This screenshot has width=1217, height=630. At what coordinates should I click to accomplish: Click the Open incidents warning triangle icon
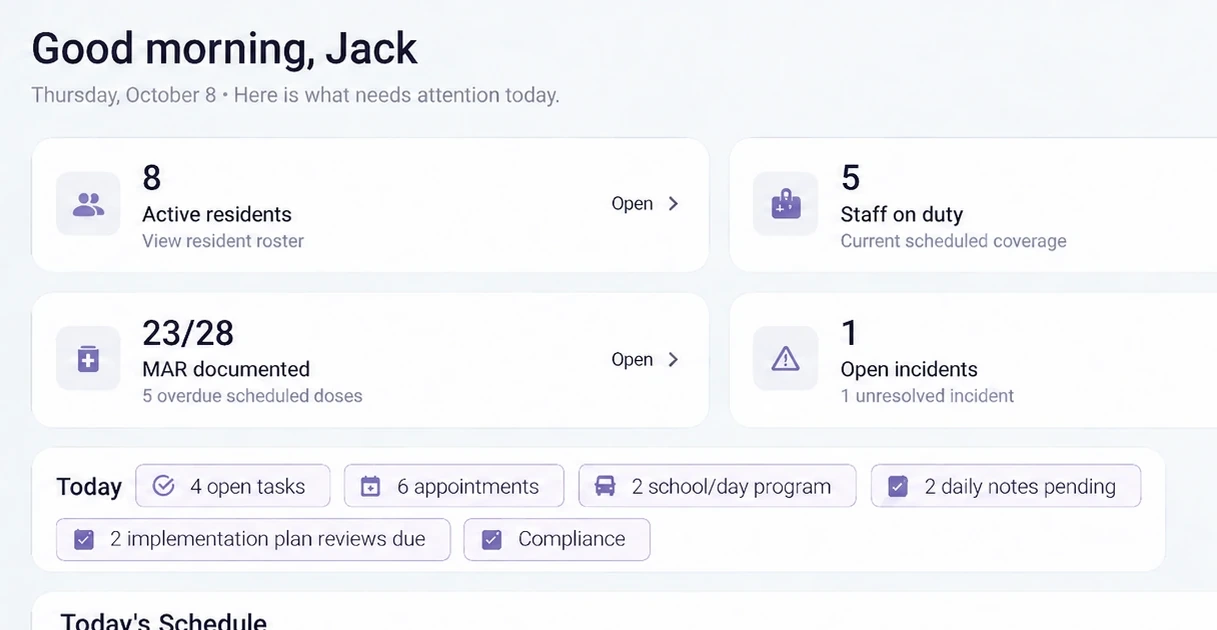click(x=786, y=359)
